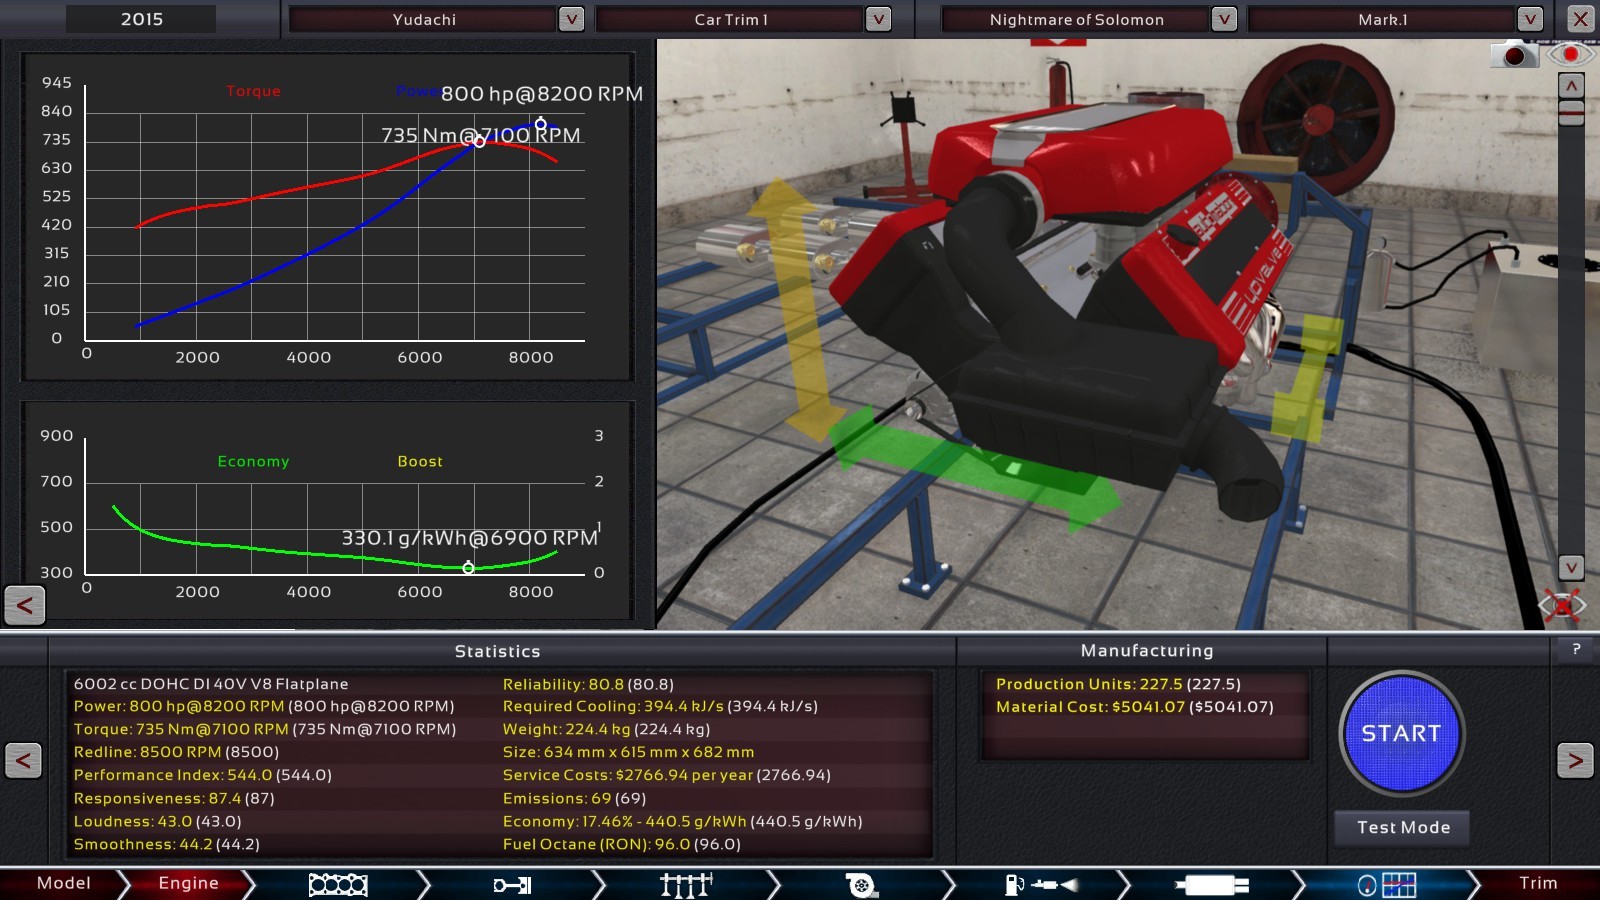Switch to the Model tab
1600x900 pixels.
point(63,883)
